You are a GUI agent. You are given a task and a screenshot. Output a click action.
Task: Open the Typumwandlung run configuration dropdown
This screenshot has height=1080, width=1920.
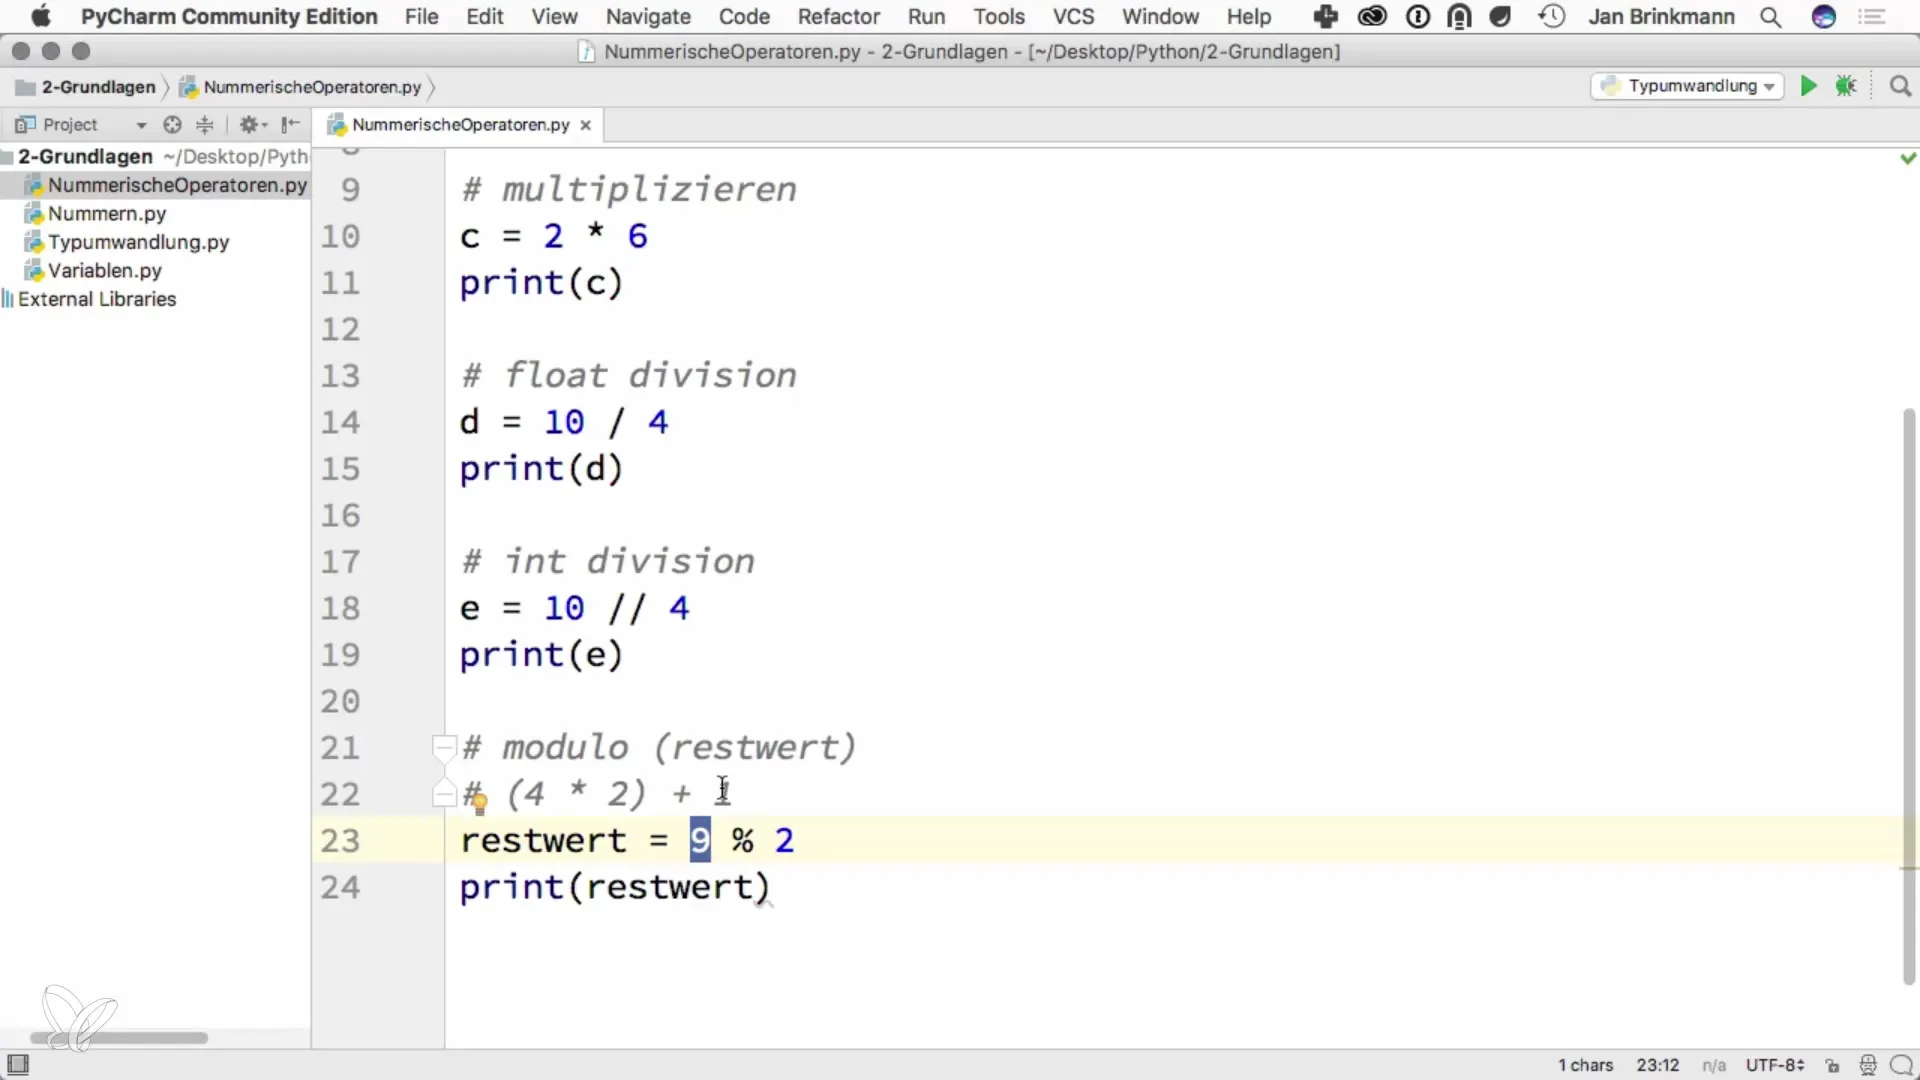1687,86
